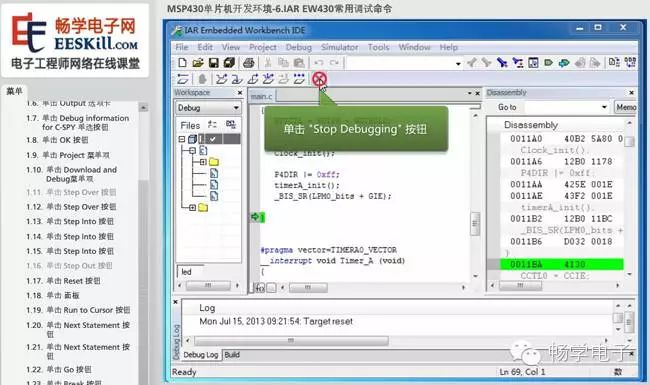Open the Go to address dropdown in Disassembly
Screen dimensions: 650x385
click(604, 107)
